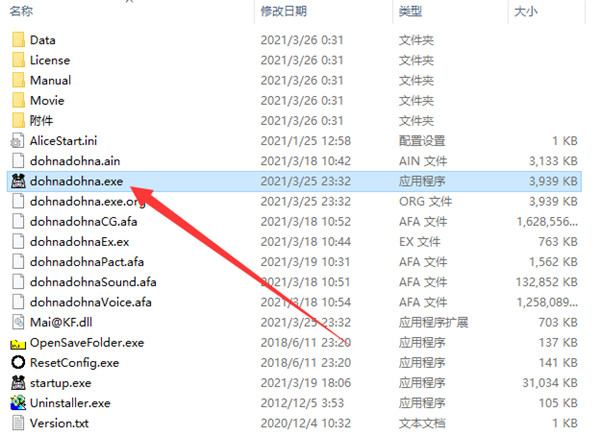600x435 pixels.
Task: Sort files by the 大小 column
Action: point(526,11)
